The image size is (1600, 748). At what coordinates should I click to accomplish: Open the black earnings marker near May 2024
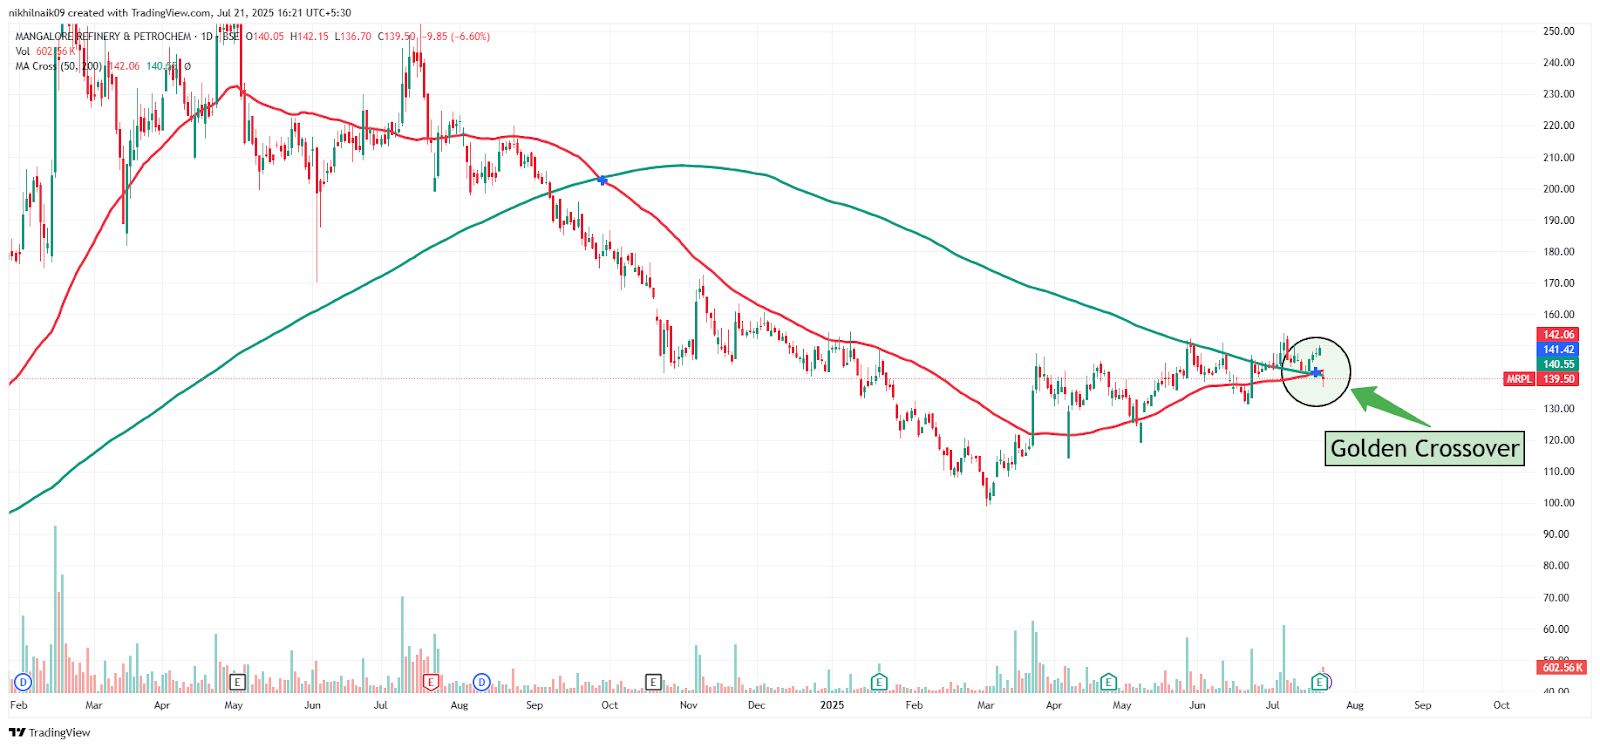coord(237,682)
